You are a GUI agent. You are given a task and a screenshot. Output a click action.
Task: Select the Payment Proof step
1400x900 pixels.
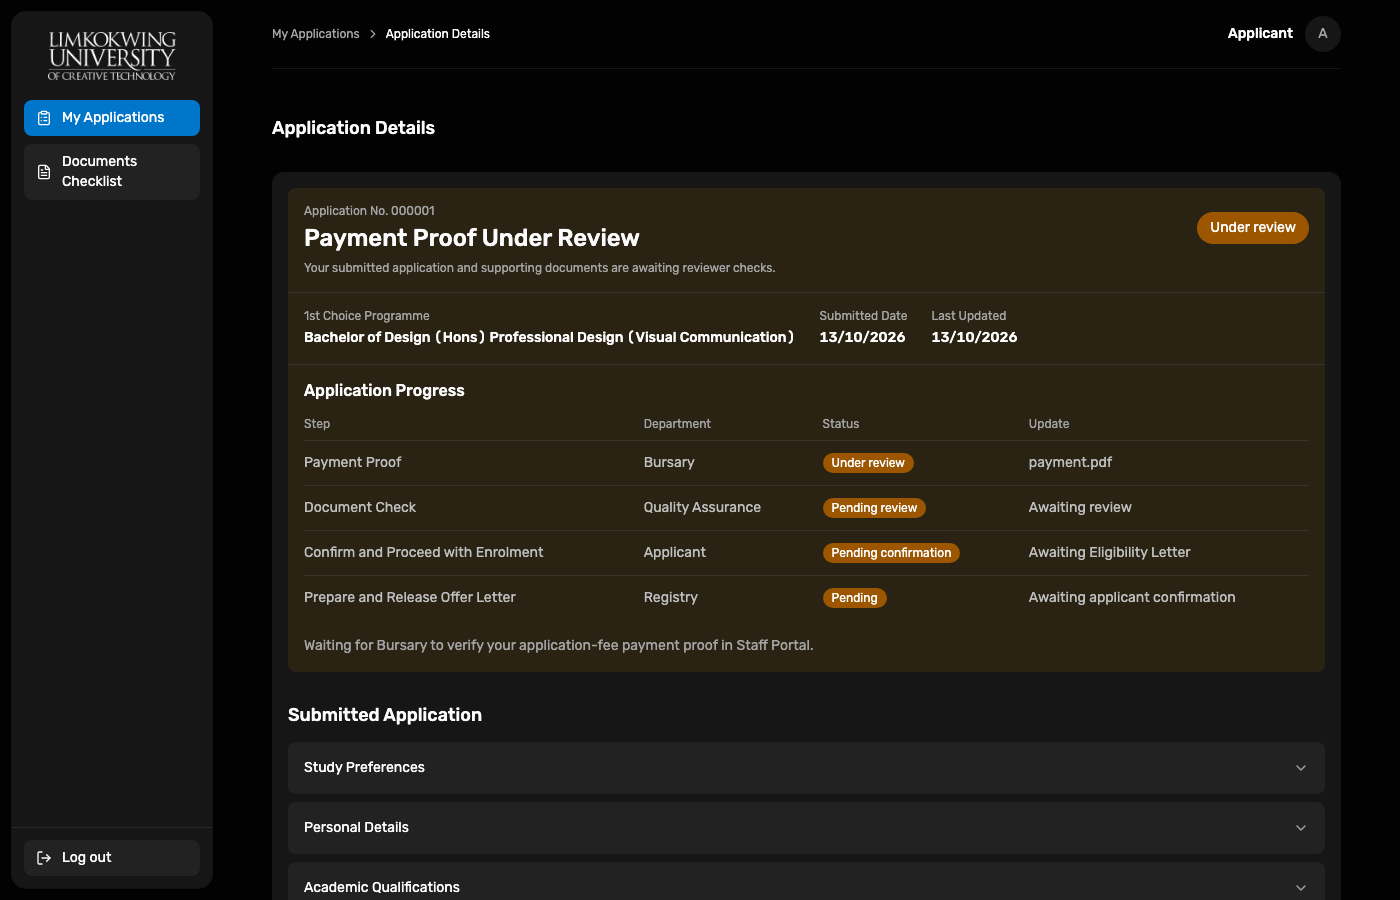[352, 463]
